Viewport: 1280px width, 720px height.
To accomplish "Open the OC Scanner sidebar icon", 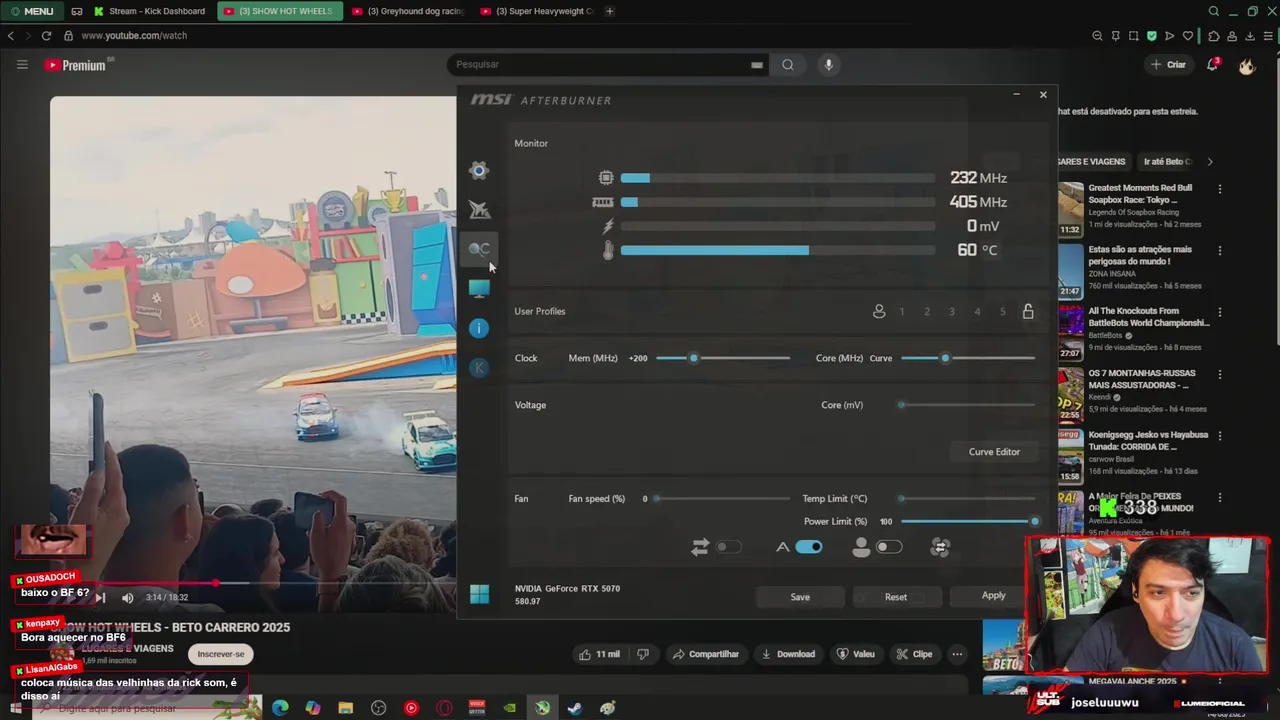I will [479, 249].
